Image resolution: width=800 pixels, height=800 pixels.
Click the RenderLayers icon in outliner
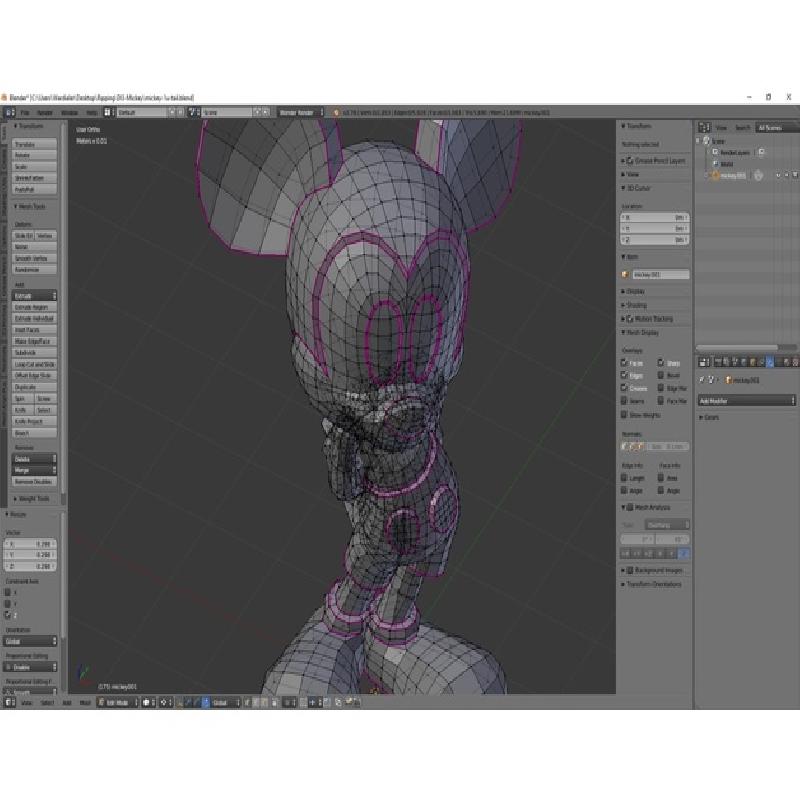coord(714,152)
